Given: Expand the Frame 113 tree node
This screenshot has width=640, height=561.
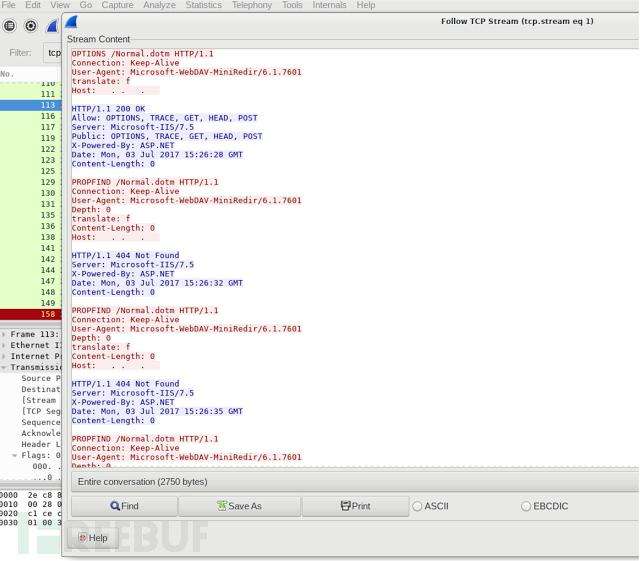Looking at the screenshot, I should click(x=3, y=334).
